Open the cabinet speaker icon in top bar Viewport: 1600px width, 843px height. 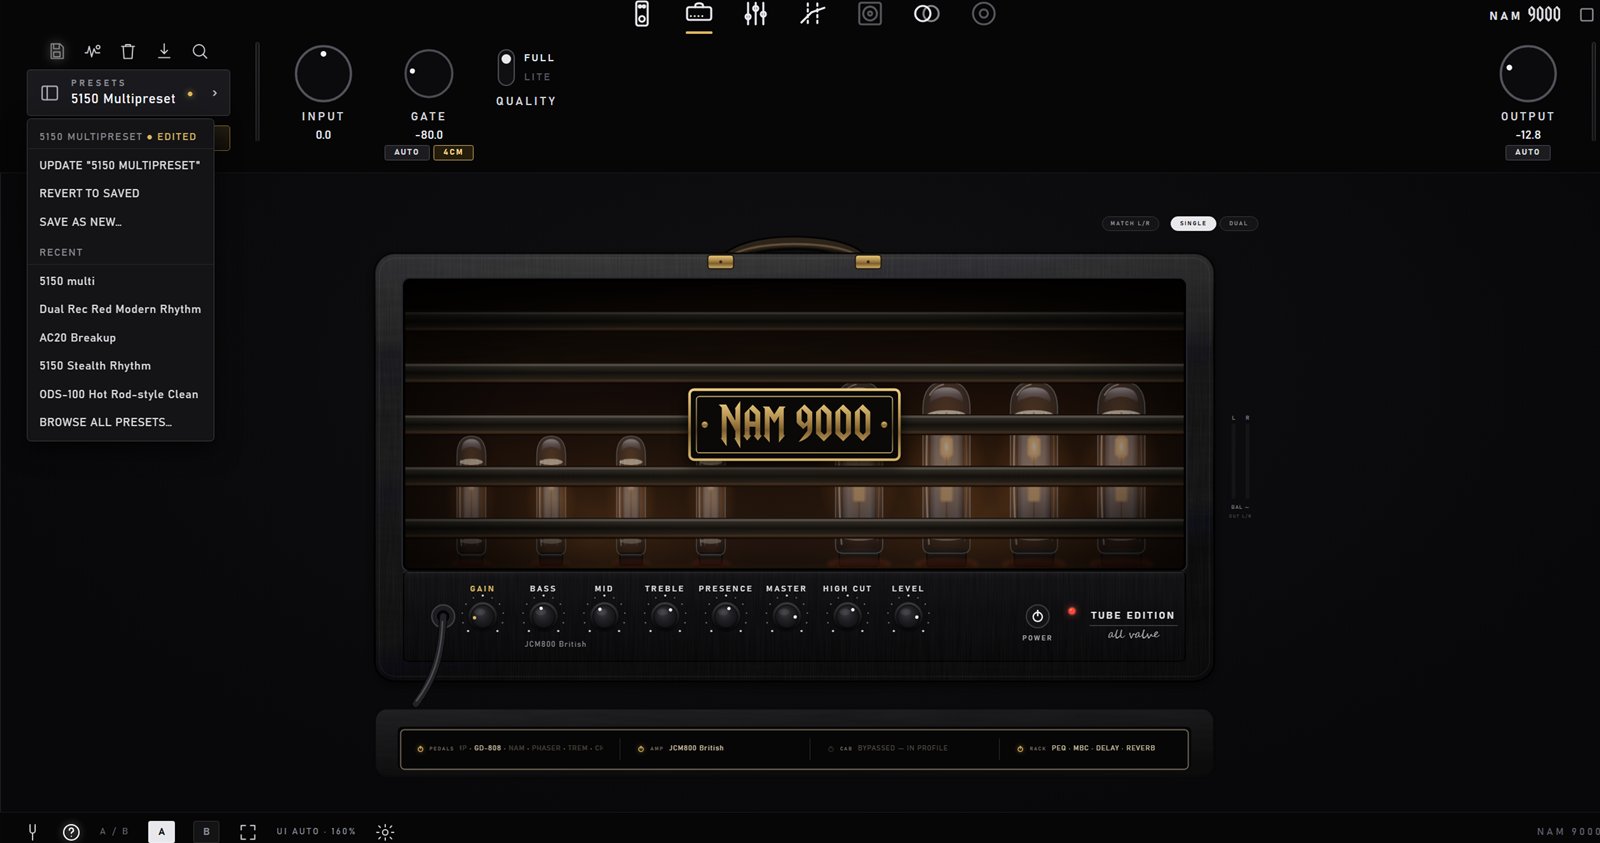click(870, 14)
